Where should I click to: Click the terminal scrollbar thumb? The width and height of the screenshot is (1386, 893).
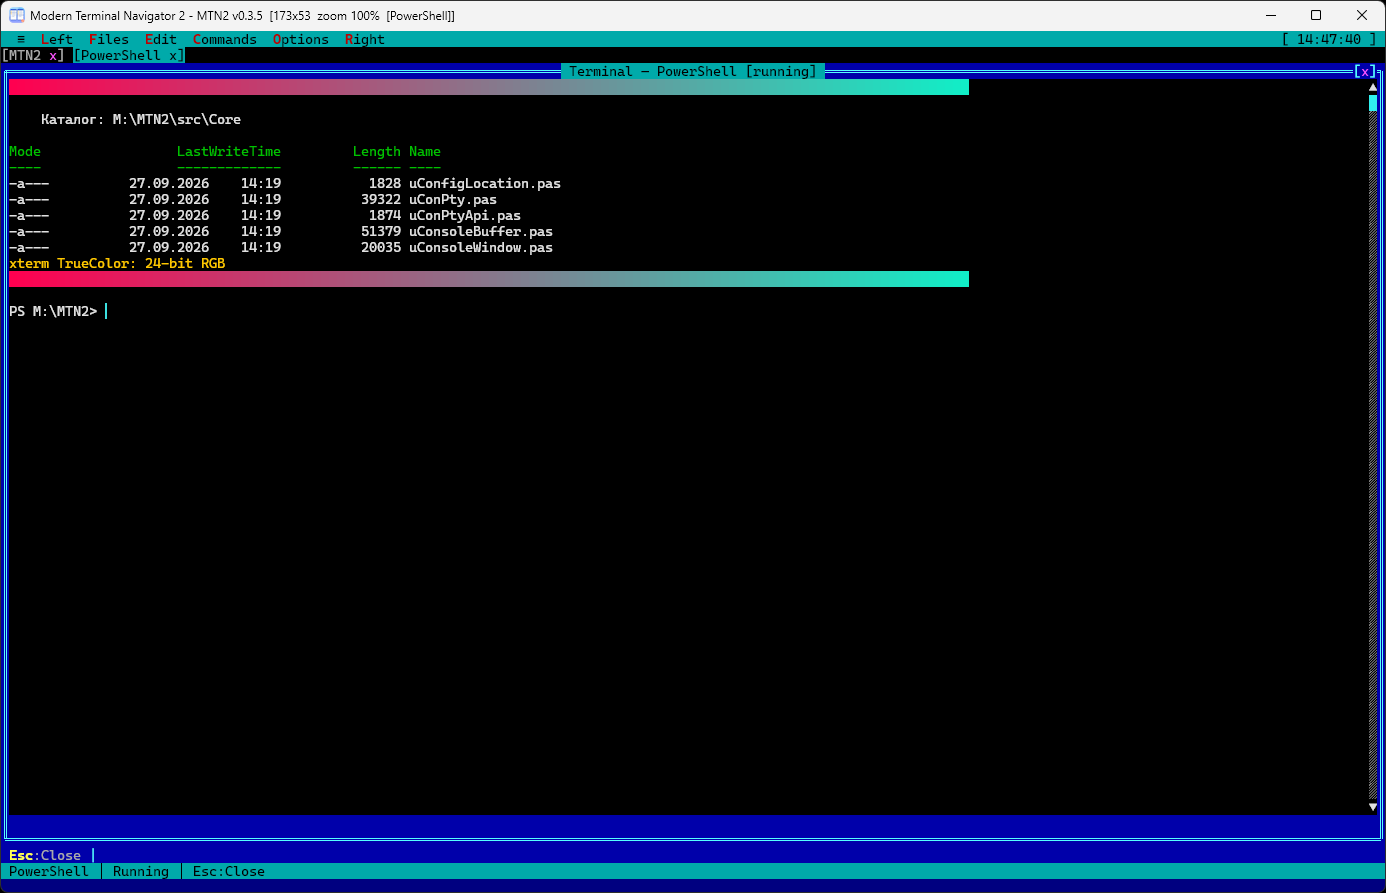pyautogui.click(x=1373, y=103)
